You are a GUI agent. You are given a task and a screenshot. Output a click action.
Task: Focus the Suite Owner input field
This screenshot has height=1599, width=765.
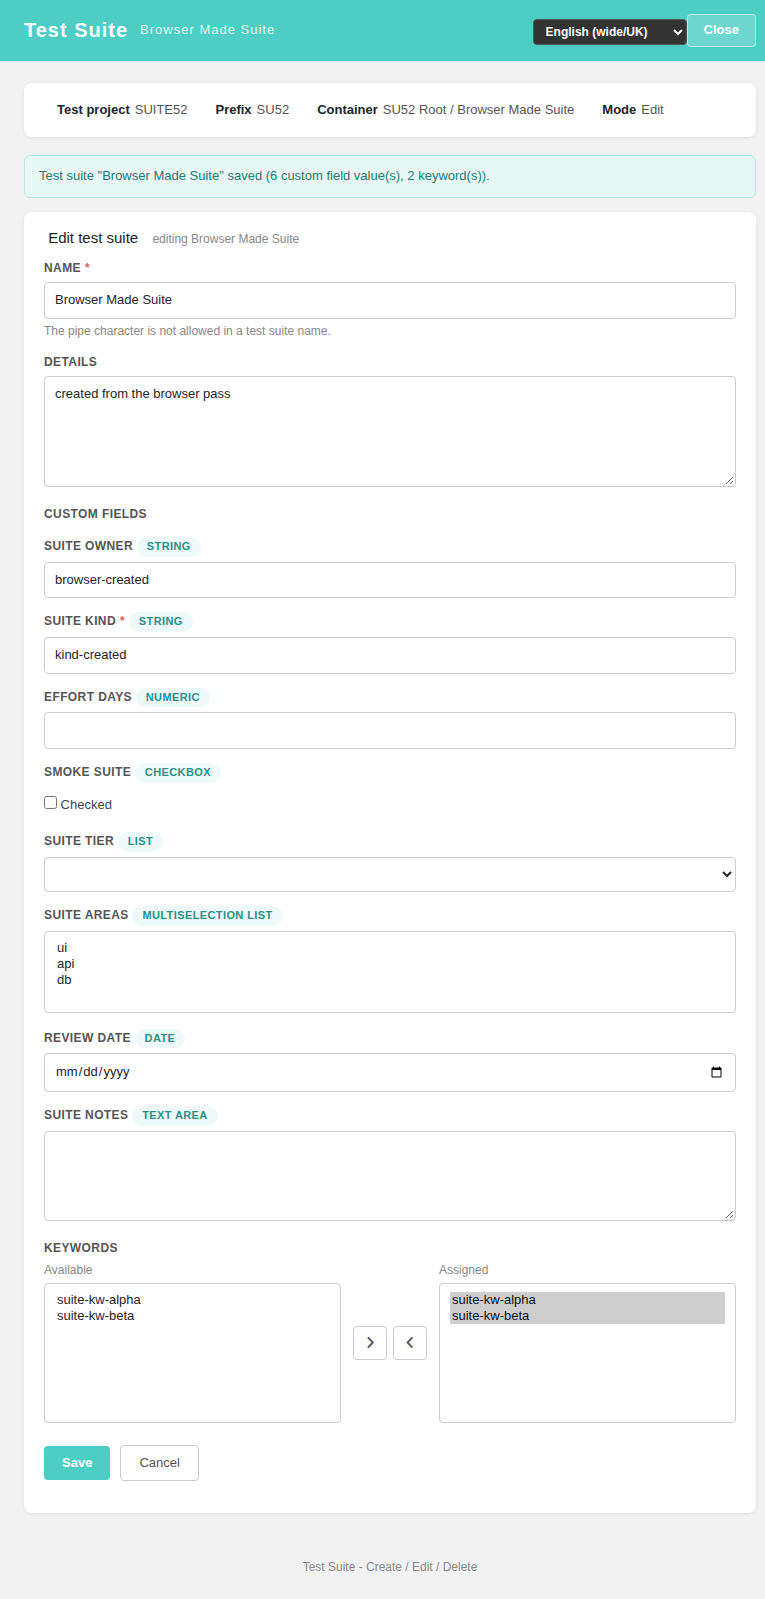click(x=390, y=580)
